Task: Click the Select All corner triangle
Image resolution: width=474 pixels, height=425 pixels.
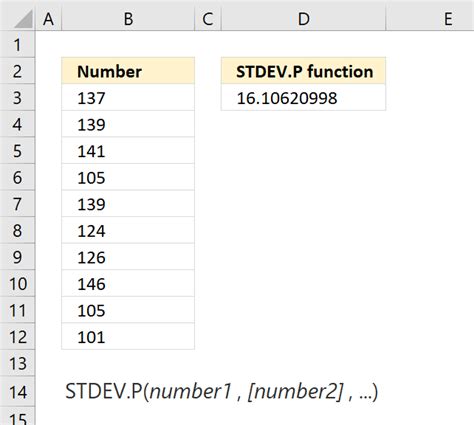Action: [x=23, y=19]
